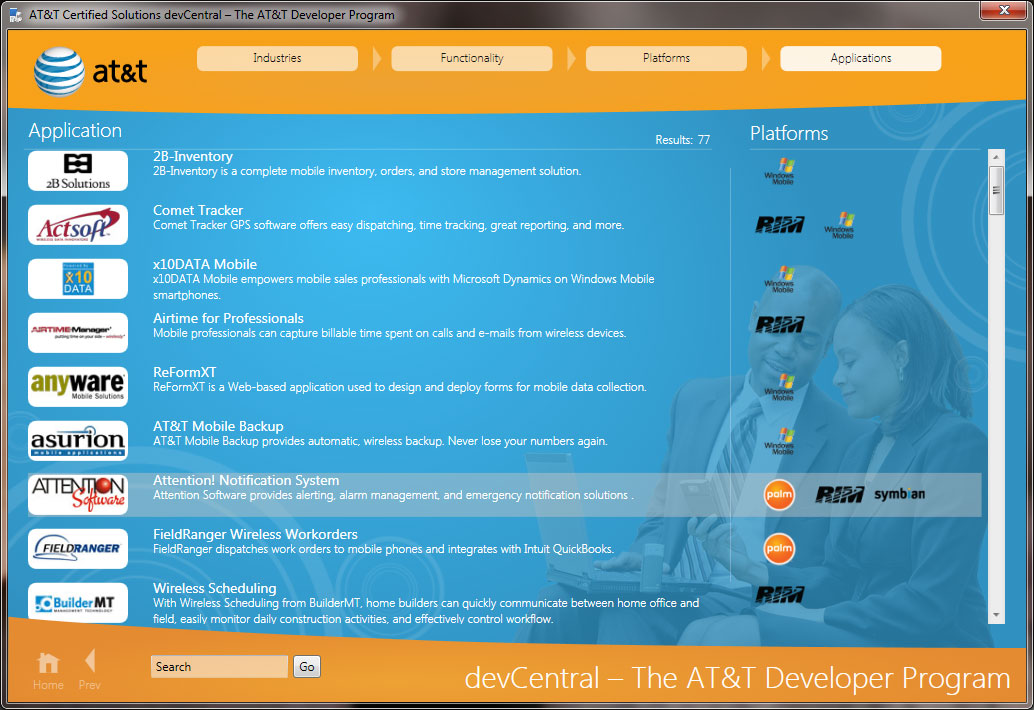
Task: Open the ReFormXT application title
Action: coord(185,372)
